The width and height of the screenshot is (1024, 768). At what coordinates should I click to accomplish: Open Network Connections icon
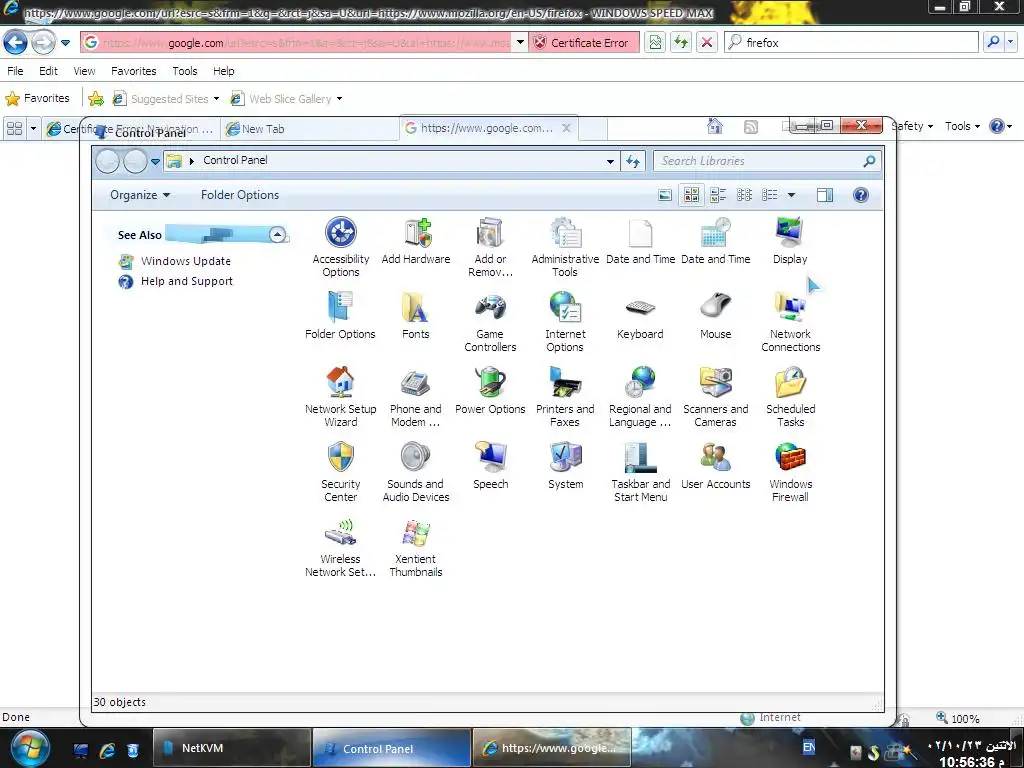(x=790, y=322)
